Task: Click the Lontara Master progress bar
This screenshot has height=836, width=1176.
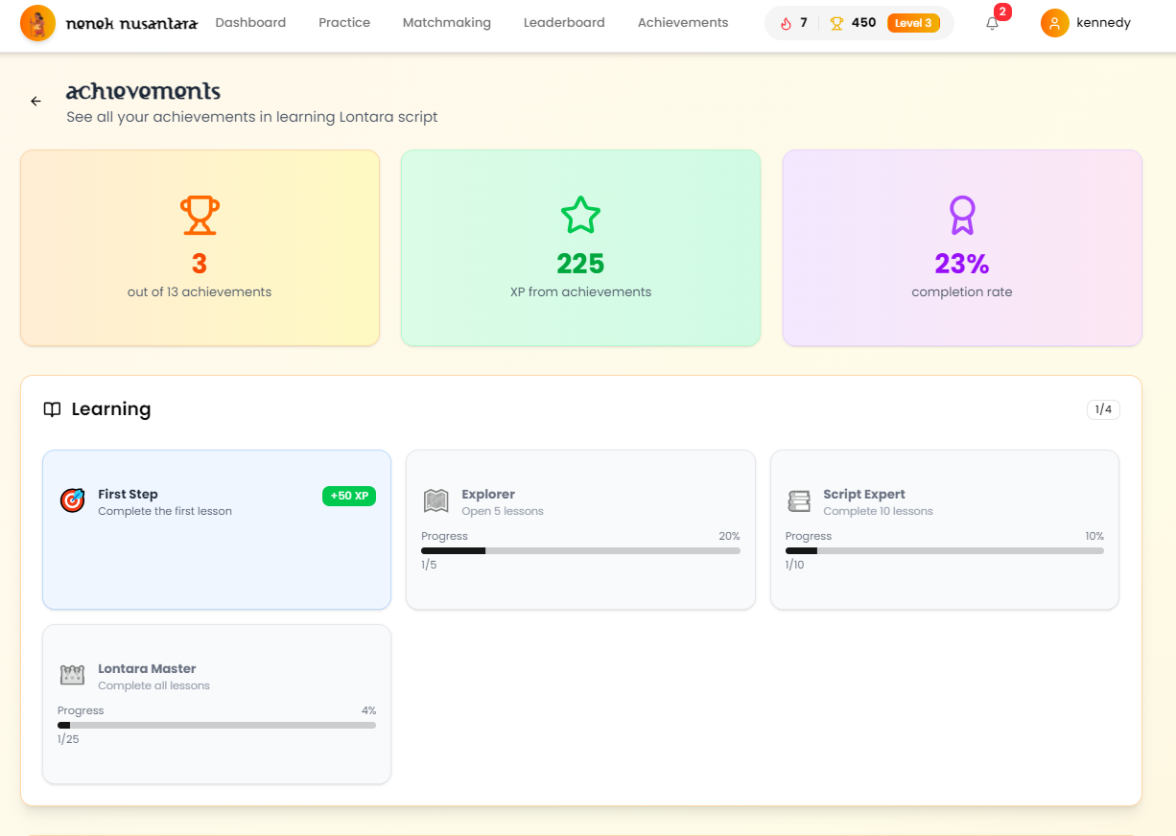Action: coord(217,726)
